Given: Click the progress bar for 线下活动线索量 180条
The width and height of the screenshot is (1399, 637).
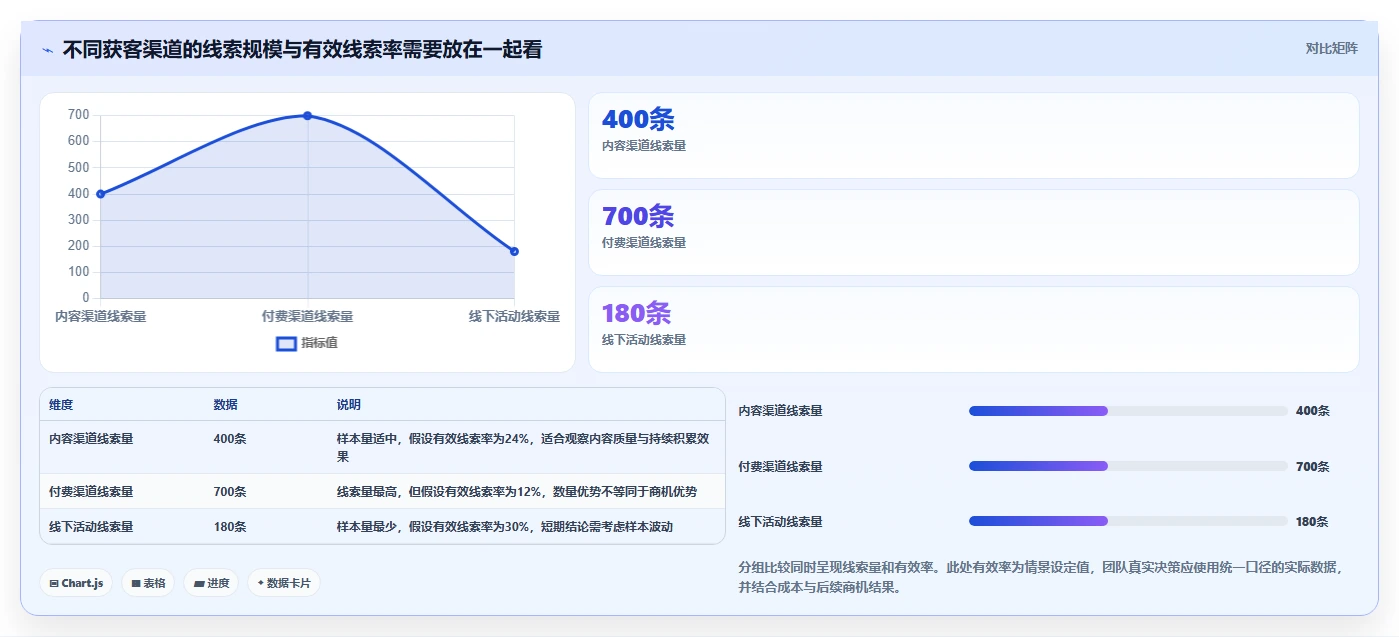Looking at the screenshot, I should [1128, 521].
